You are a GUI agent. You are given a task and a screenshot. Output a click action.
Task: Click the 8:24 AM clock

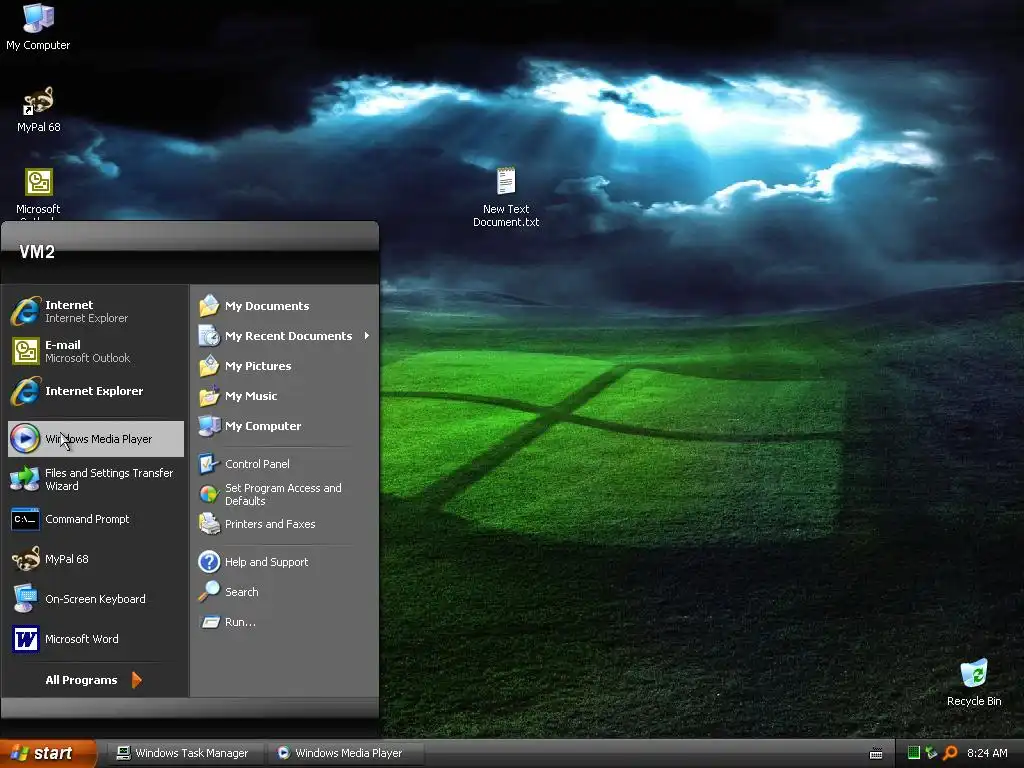click(987, 753)
